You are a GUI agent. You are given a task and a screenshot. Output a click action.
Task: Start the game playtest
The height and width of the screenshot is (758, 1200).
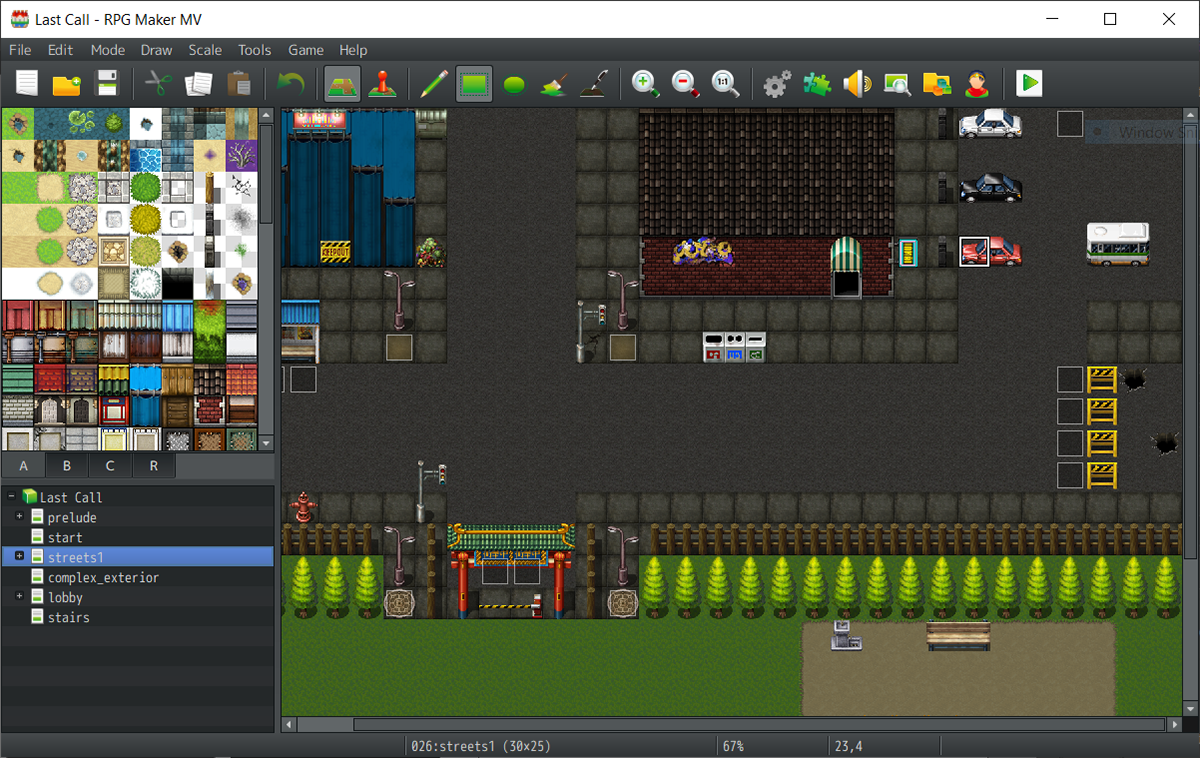1029,84
